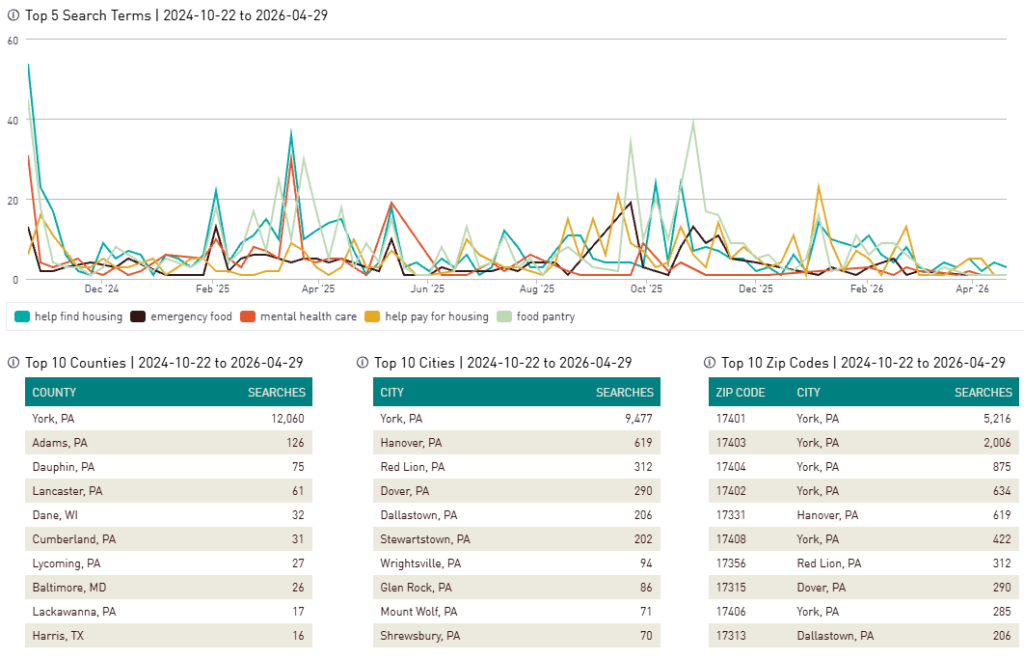Select Shrewsbury, PA in cities table
Image resolution: width=1024 pixels, height=659 pixels.
(x=516, y=635)
